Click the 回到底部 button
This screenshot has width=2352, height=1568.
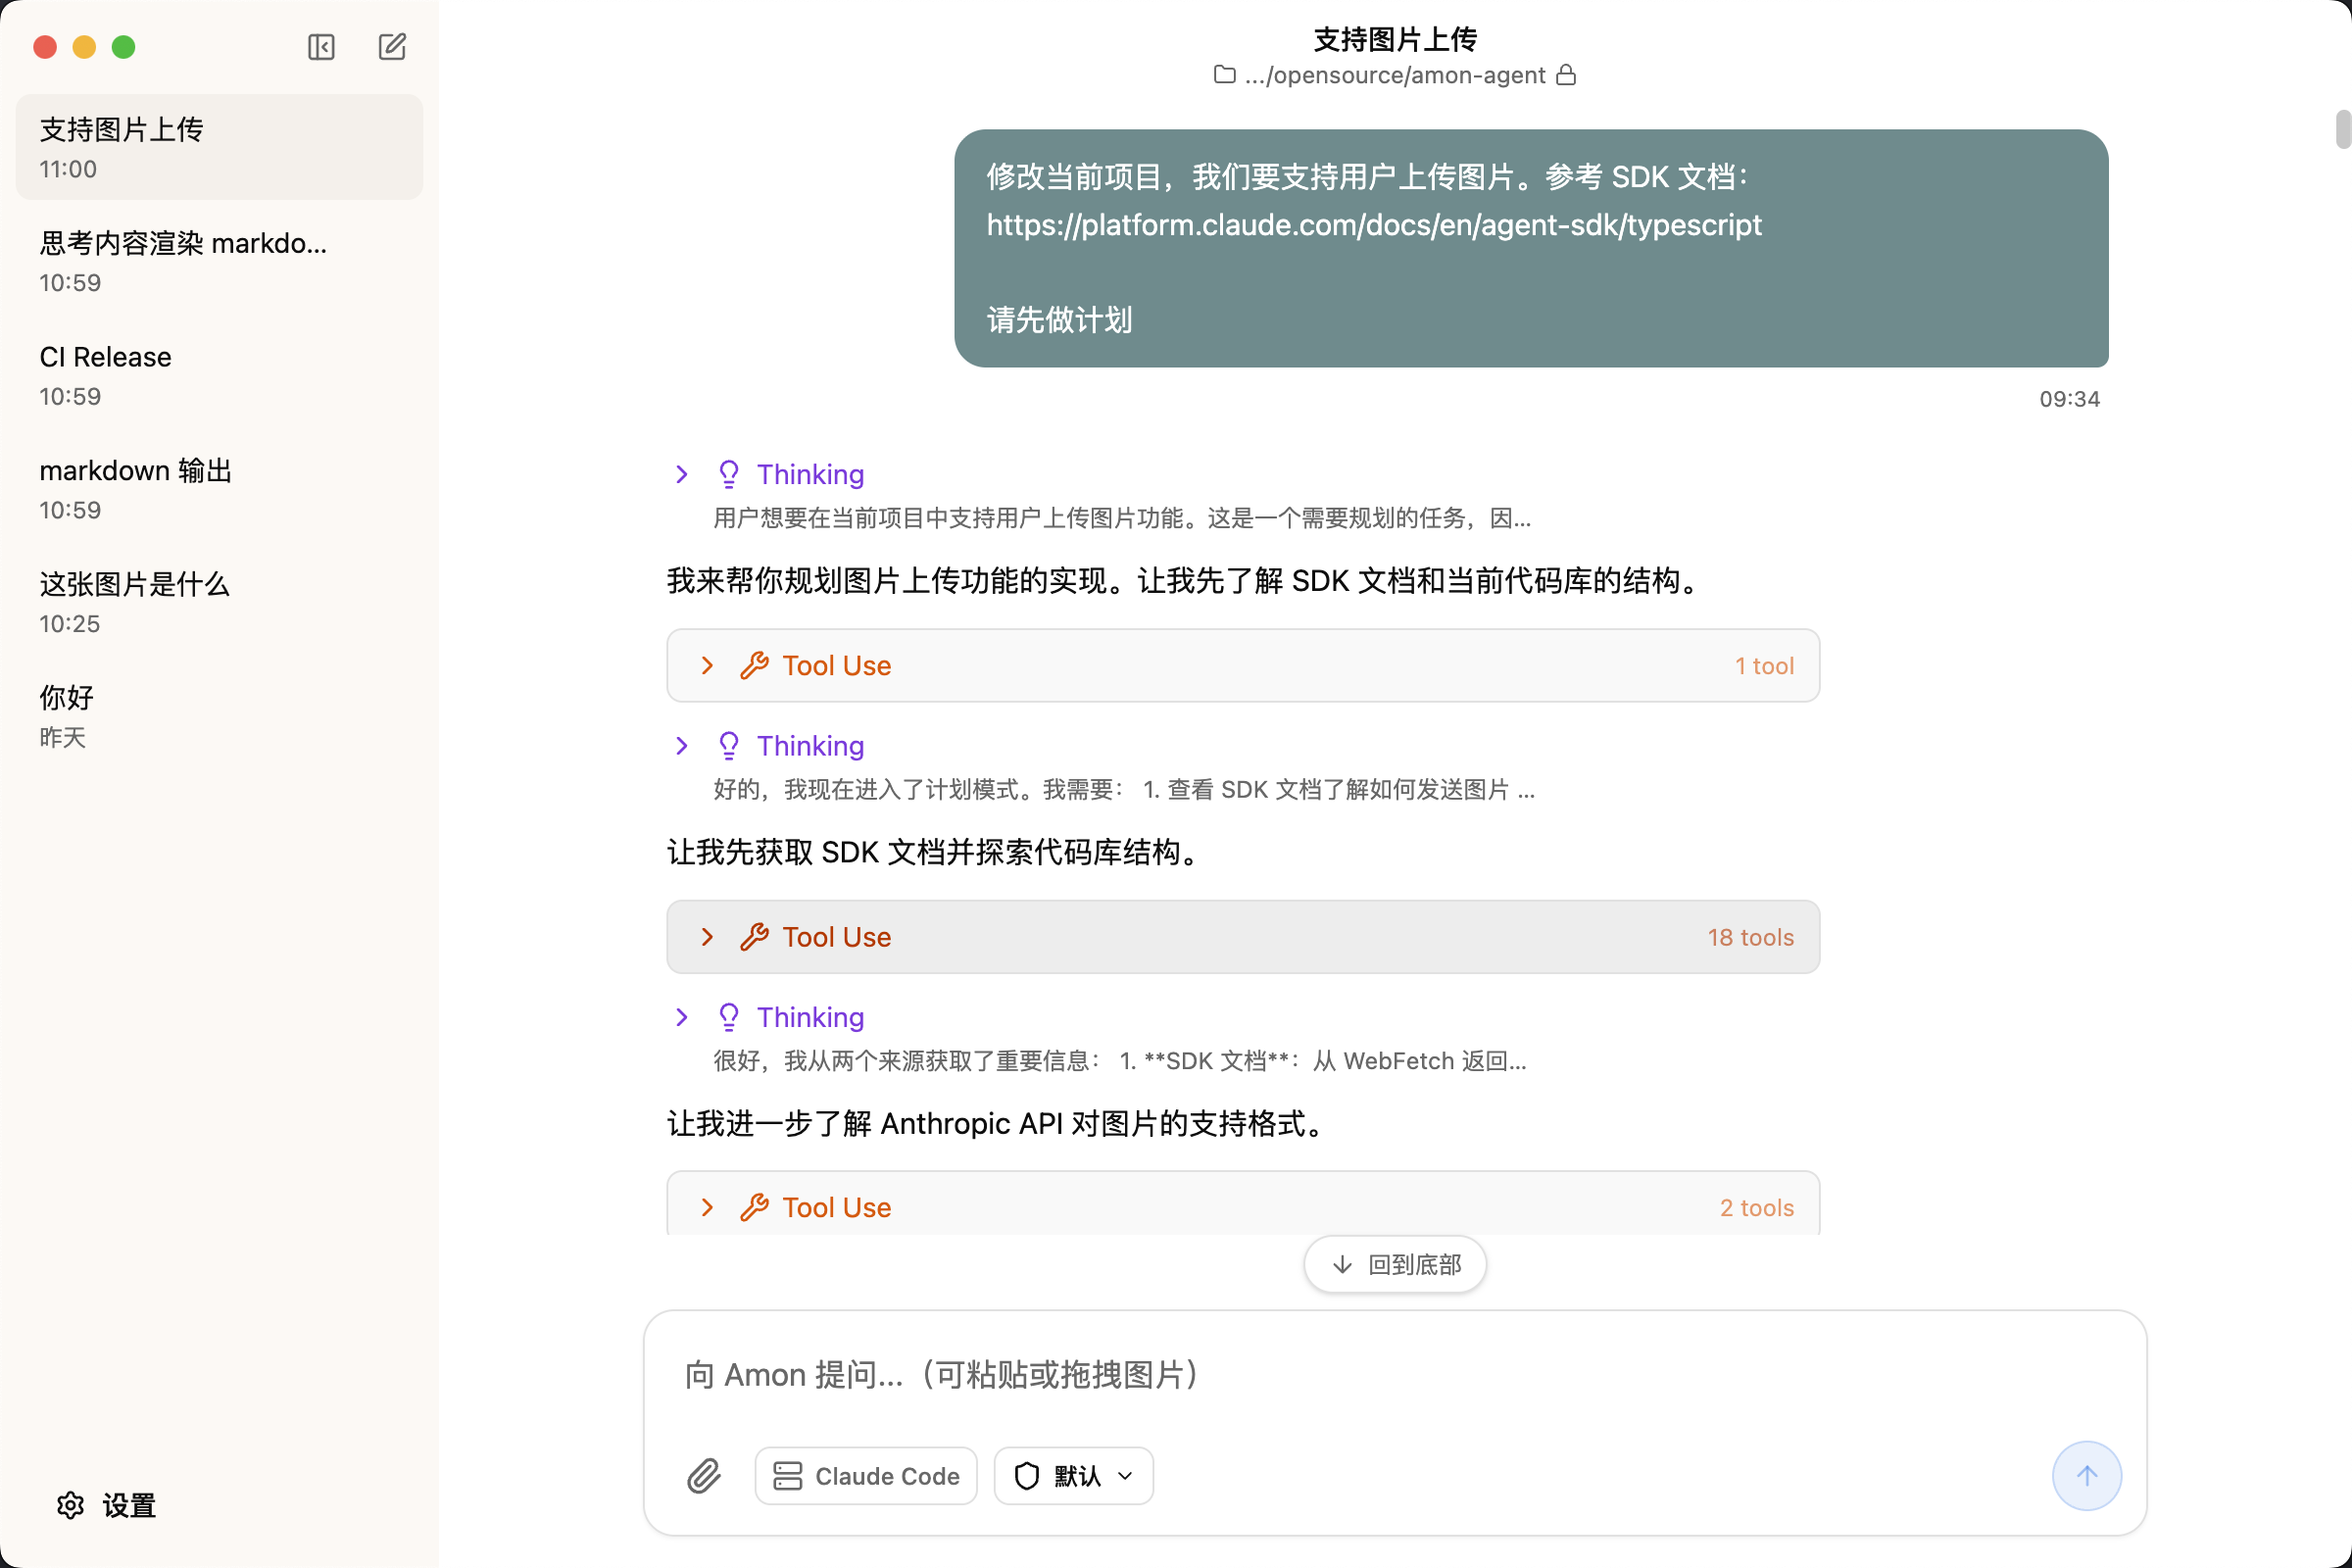[1394, 1263]
